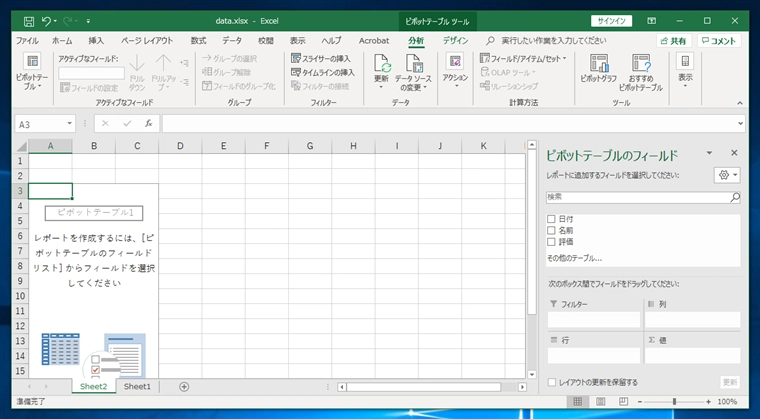Click the zoom slider in the status bar
Viewport: 760px width, 419px height.
673,401
